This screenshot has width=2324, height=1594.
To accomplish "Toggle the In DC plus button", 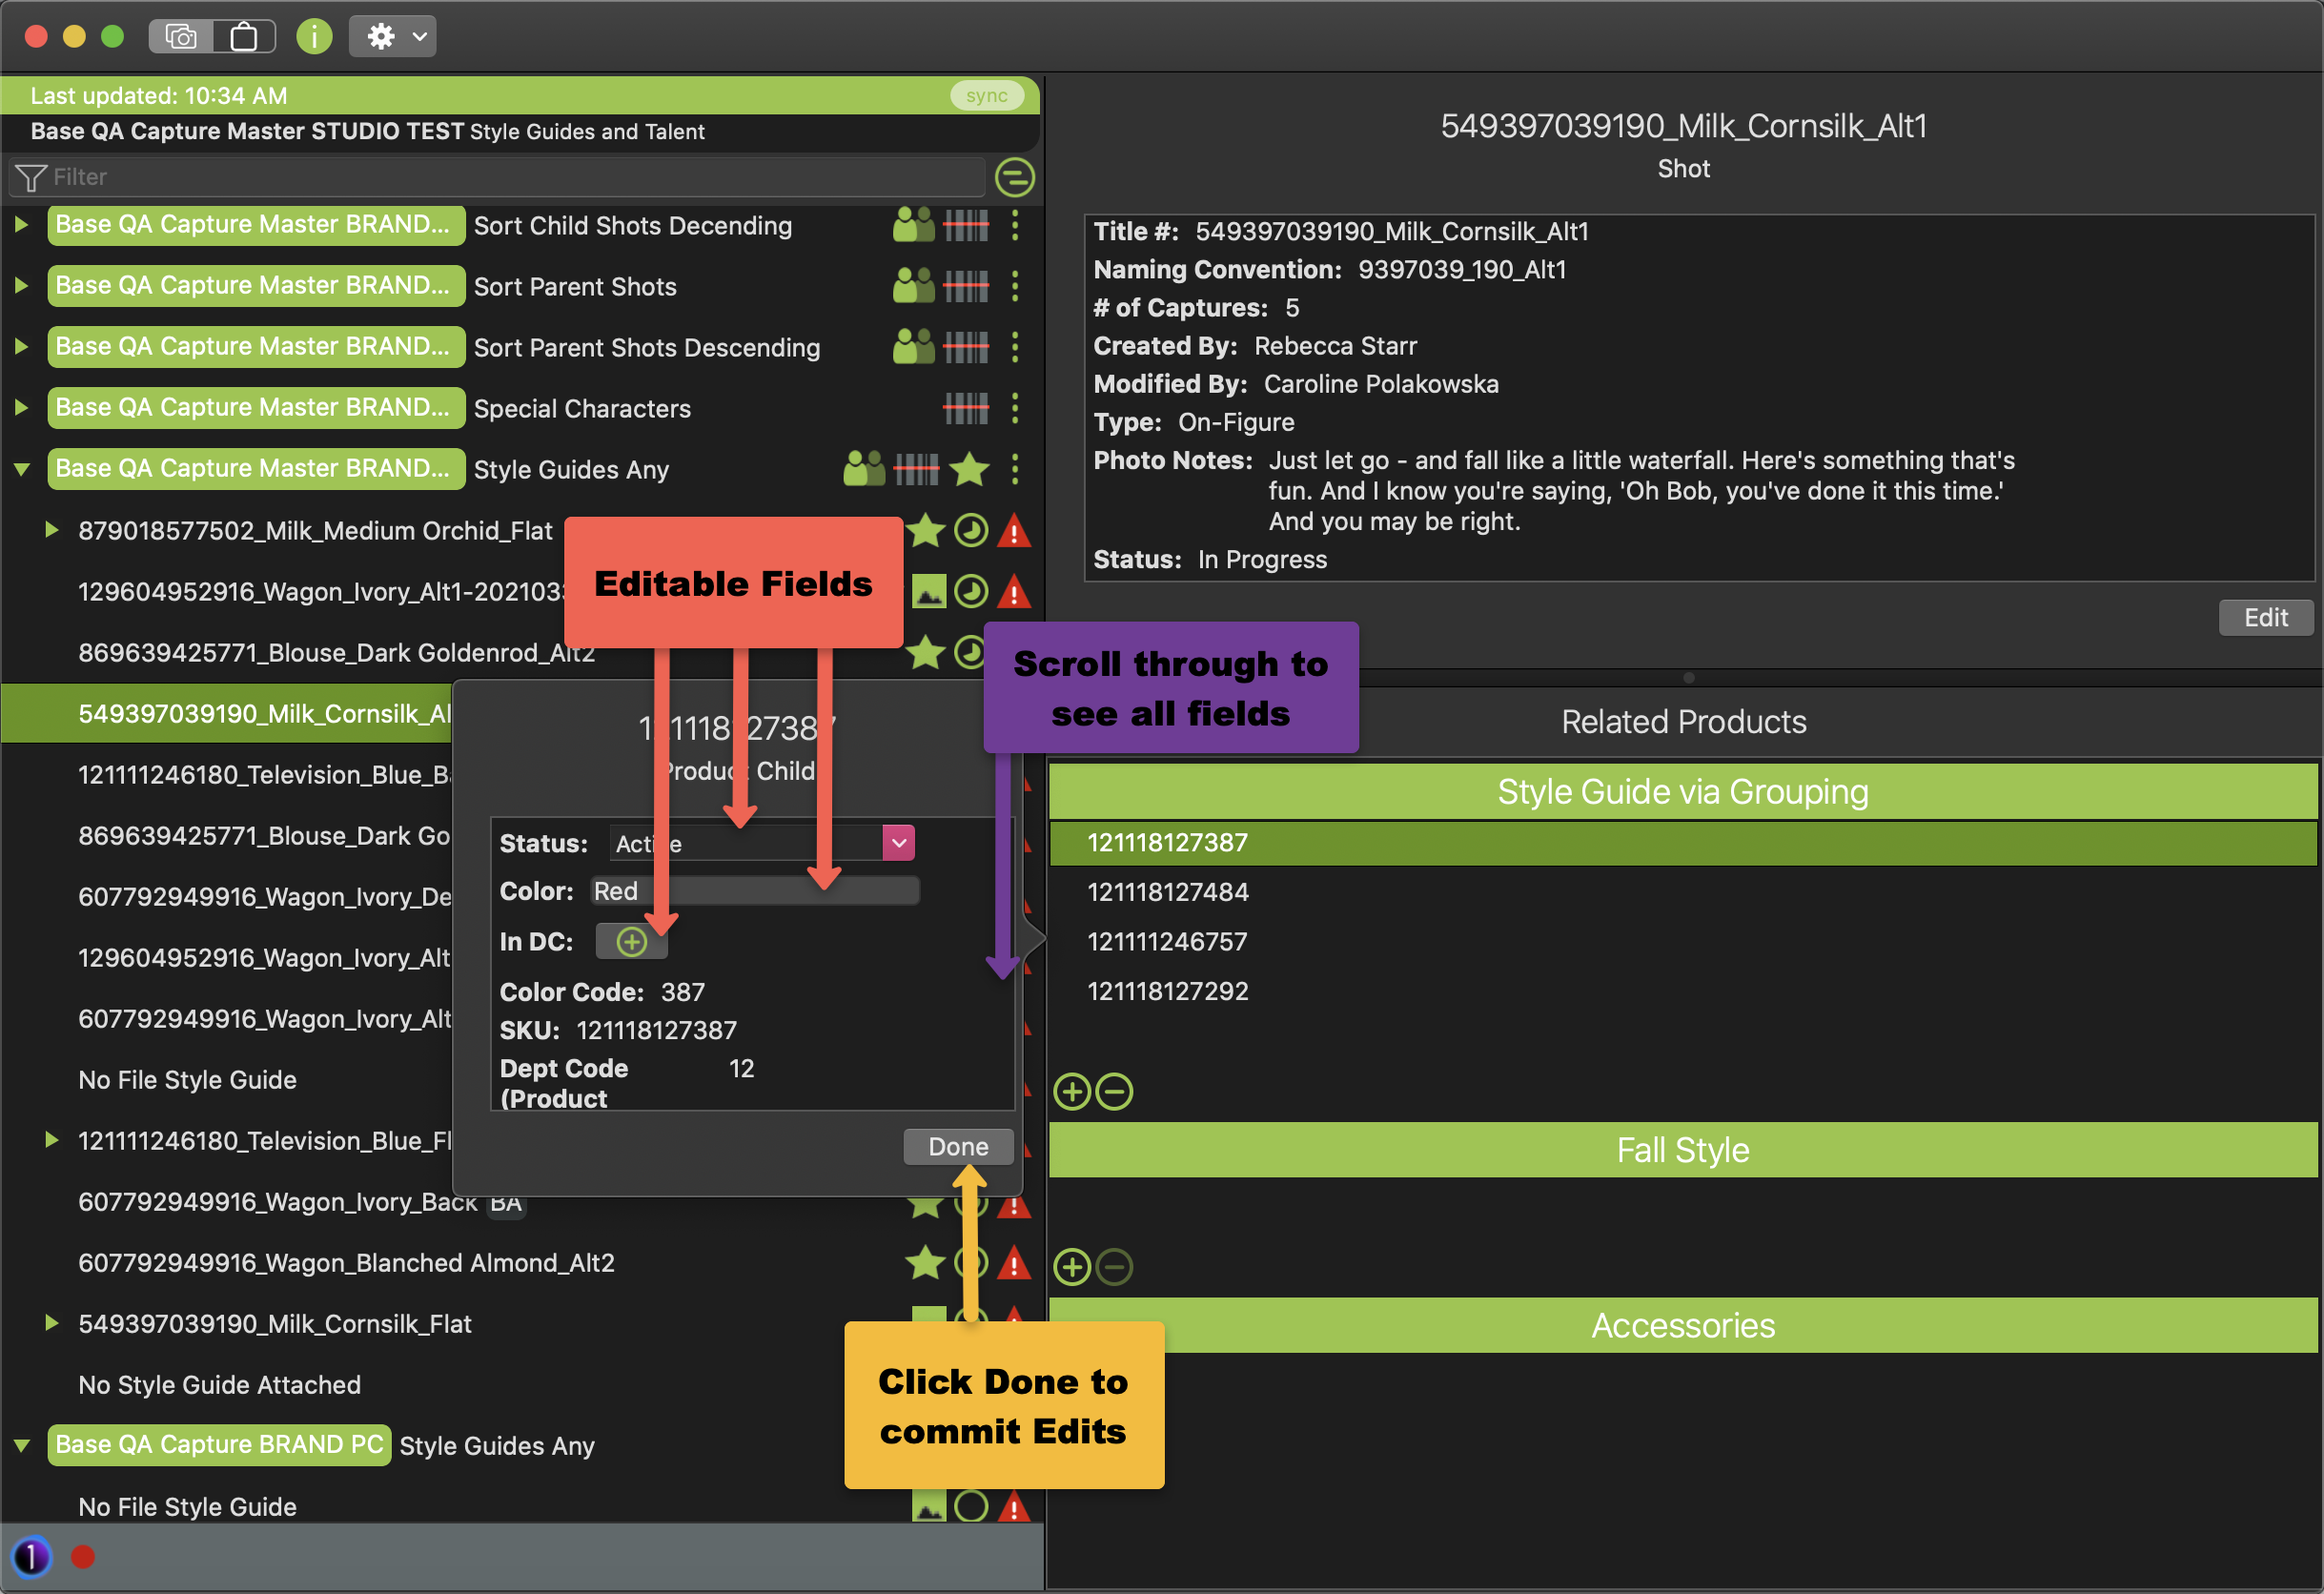I will pyautogui.click(x=631, y=942).
